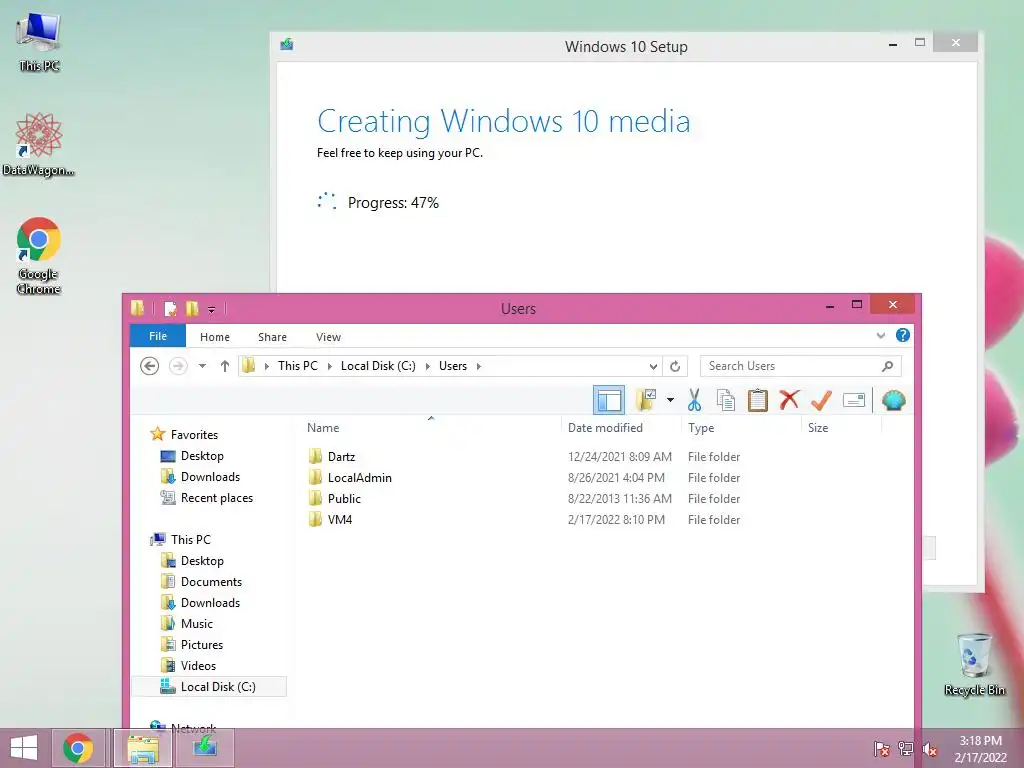Viewport: 1024px width, 768px height.
Task: Click the envelope Email icon
Action: [854, 400]
